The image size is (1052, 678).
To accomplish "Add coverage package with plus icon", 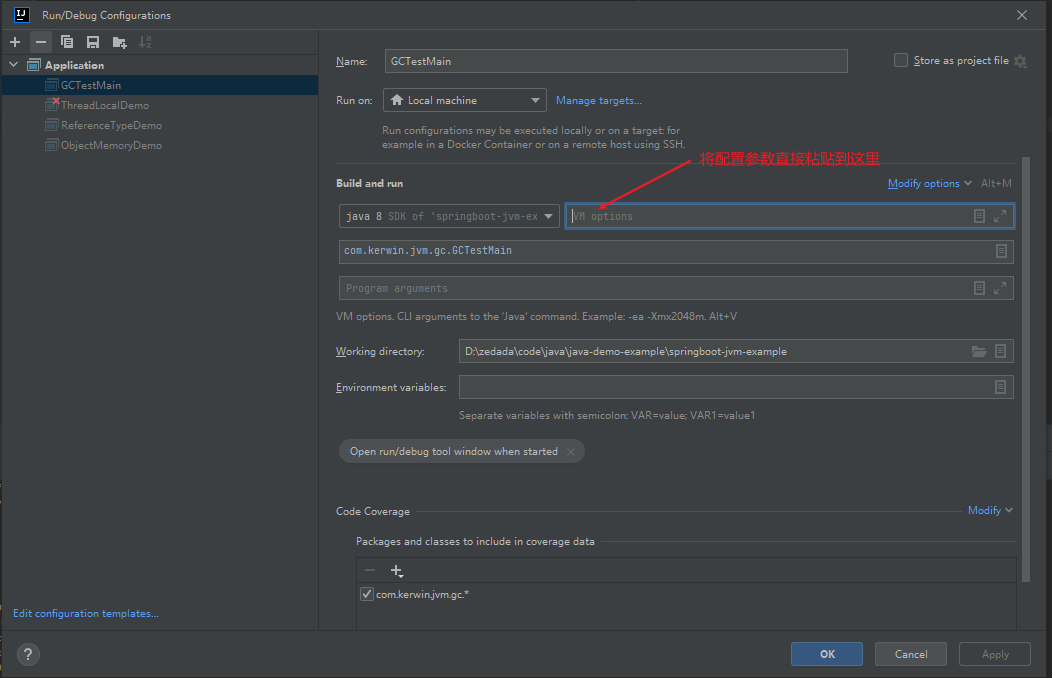I will [x=397, y=571].
